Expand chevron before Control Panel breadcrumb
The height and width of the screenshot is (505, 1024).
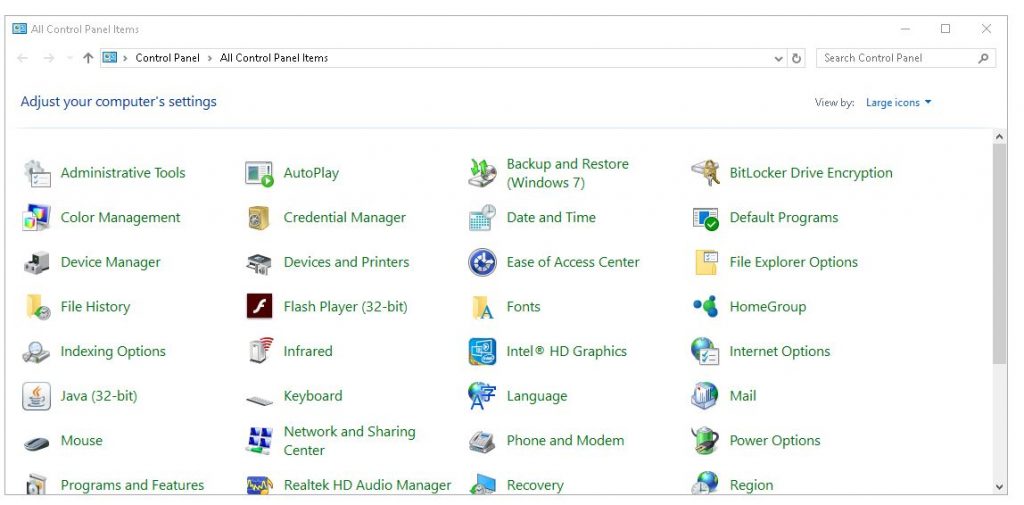click(125, 58)
